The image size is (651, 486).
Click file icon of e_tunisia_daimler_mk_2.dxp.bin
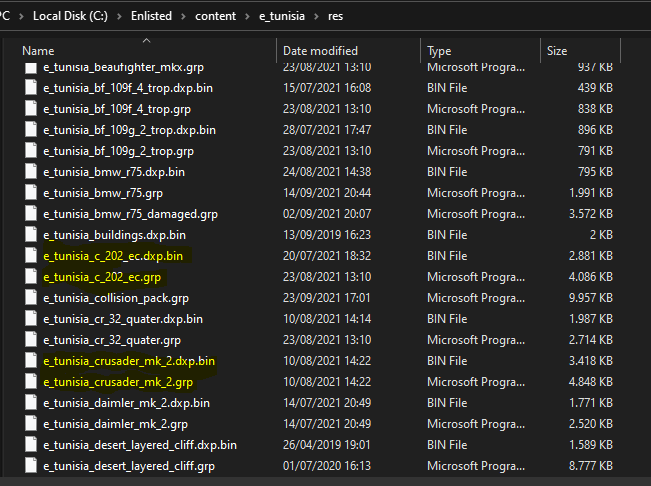[31, 403]
